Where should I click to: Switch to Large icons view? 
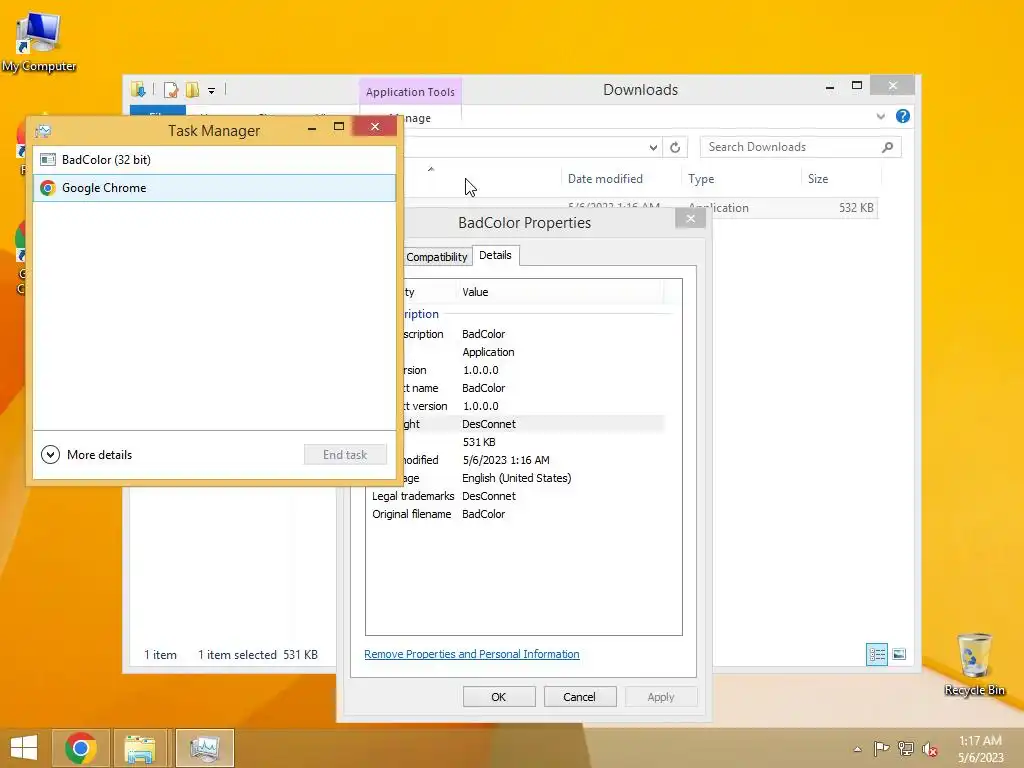[x=899, y=654]
